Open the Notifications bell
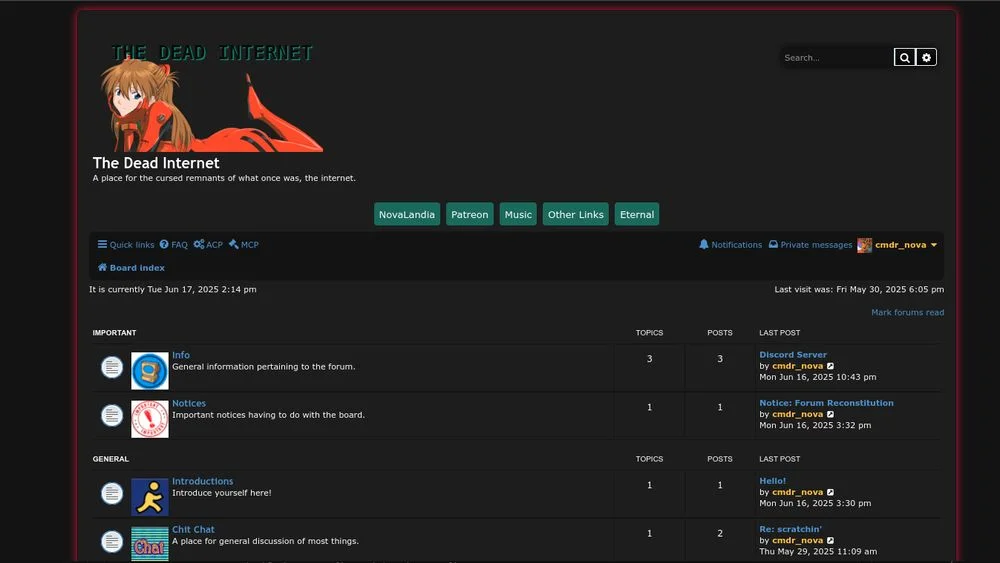This screenshot has width=1000, height=563. [730, 245]
